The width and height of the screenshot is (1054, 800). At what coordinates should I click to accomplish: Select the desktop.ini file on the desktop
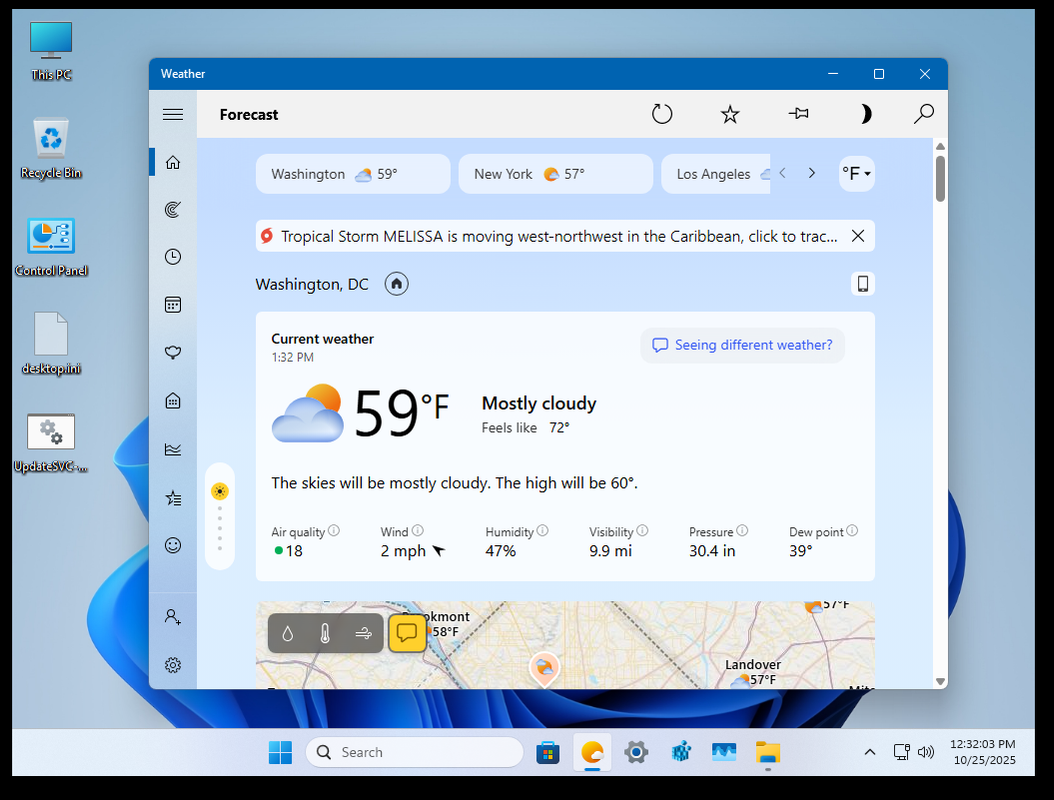click(51, 344)
